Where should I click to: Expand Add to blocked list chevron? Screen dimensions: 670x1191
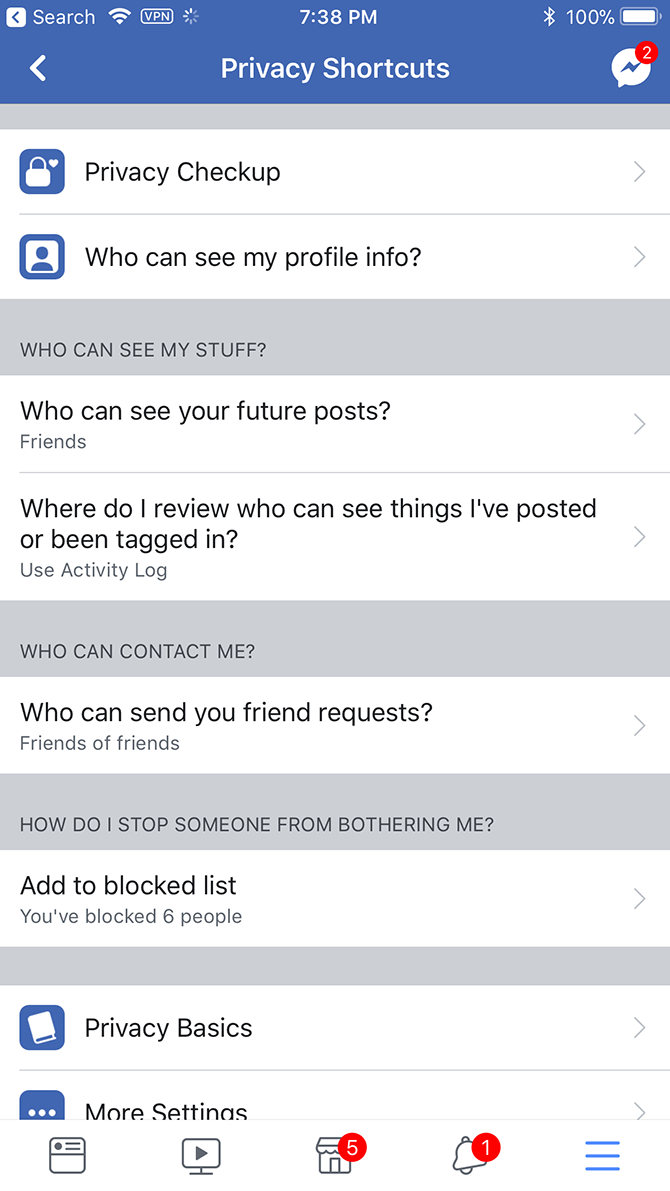point(640,899)
